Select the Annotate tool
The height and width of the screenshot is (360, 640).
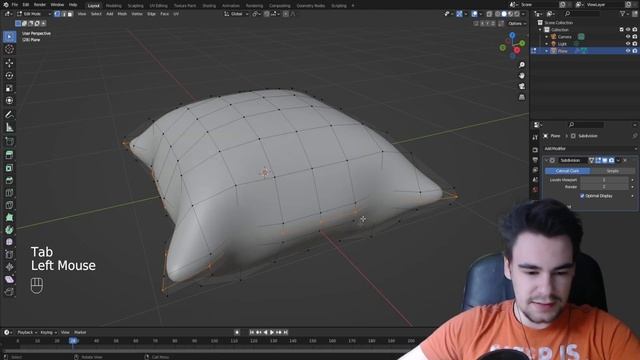click(x=9, y=115)
